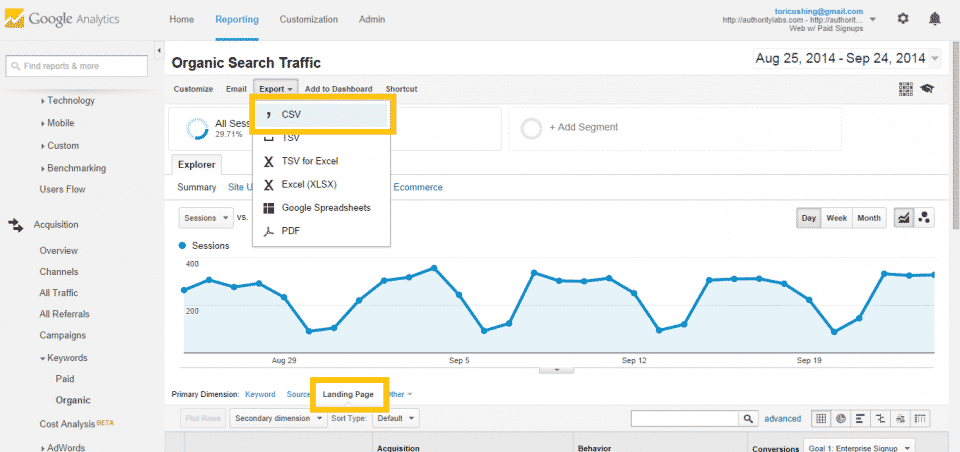Viewport: 960px width, 452px height.
Task: Export the report as CSV
Action: (x=321, y=115)
